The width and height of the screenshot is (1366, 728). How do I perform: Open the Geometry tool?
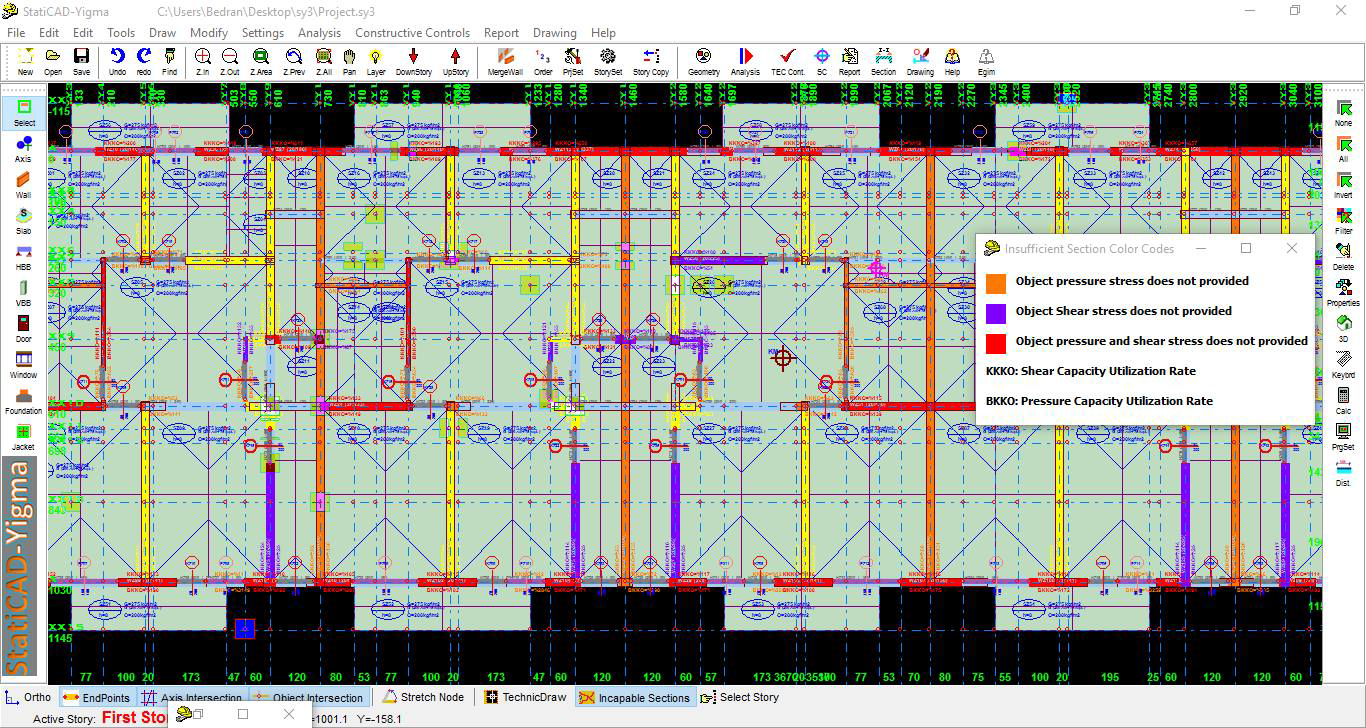pos(703,61)
